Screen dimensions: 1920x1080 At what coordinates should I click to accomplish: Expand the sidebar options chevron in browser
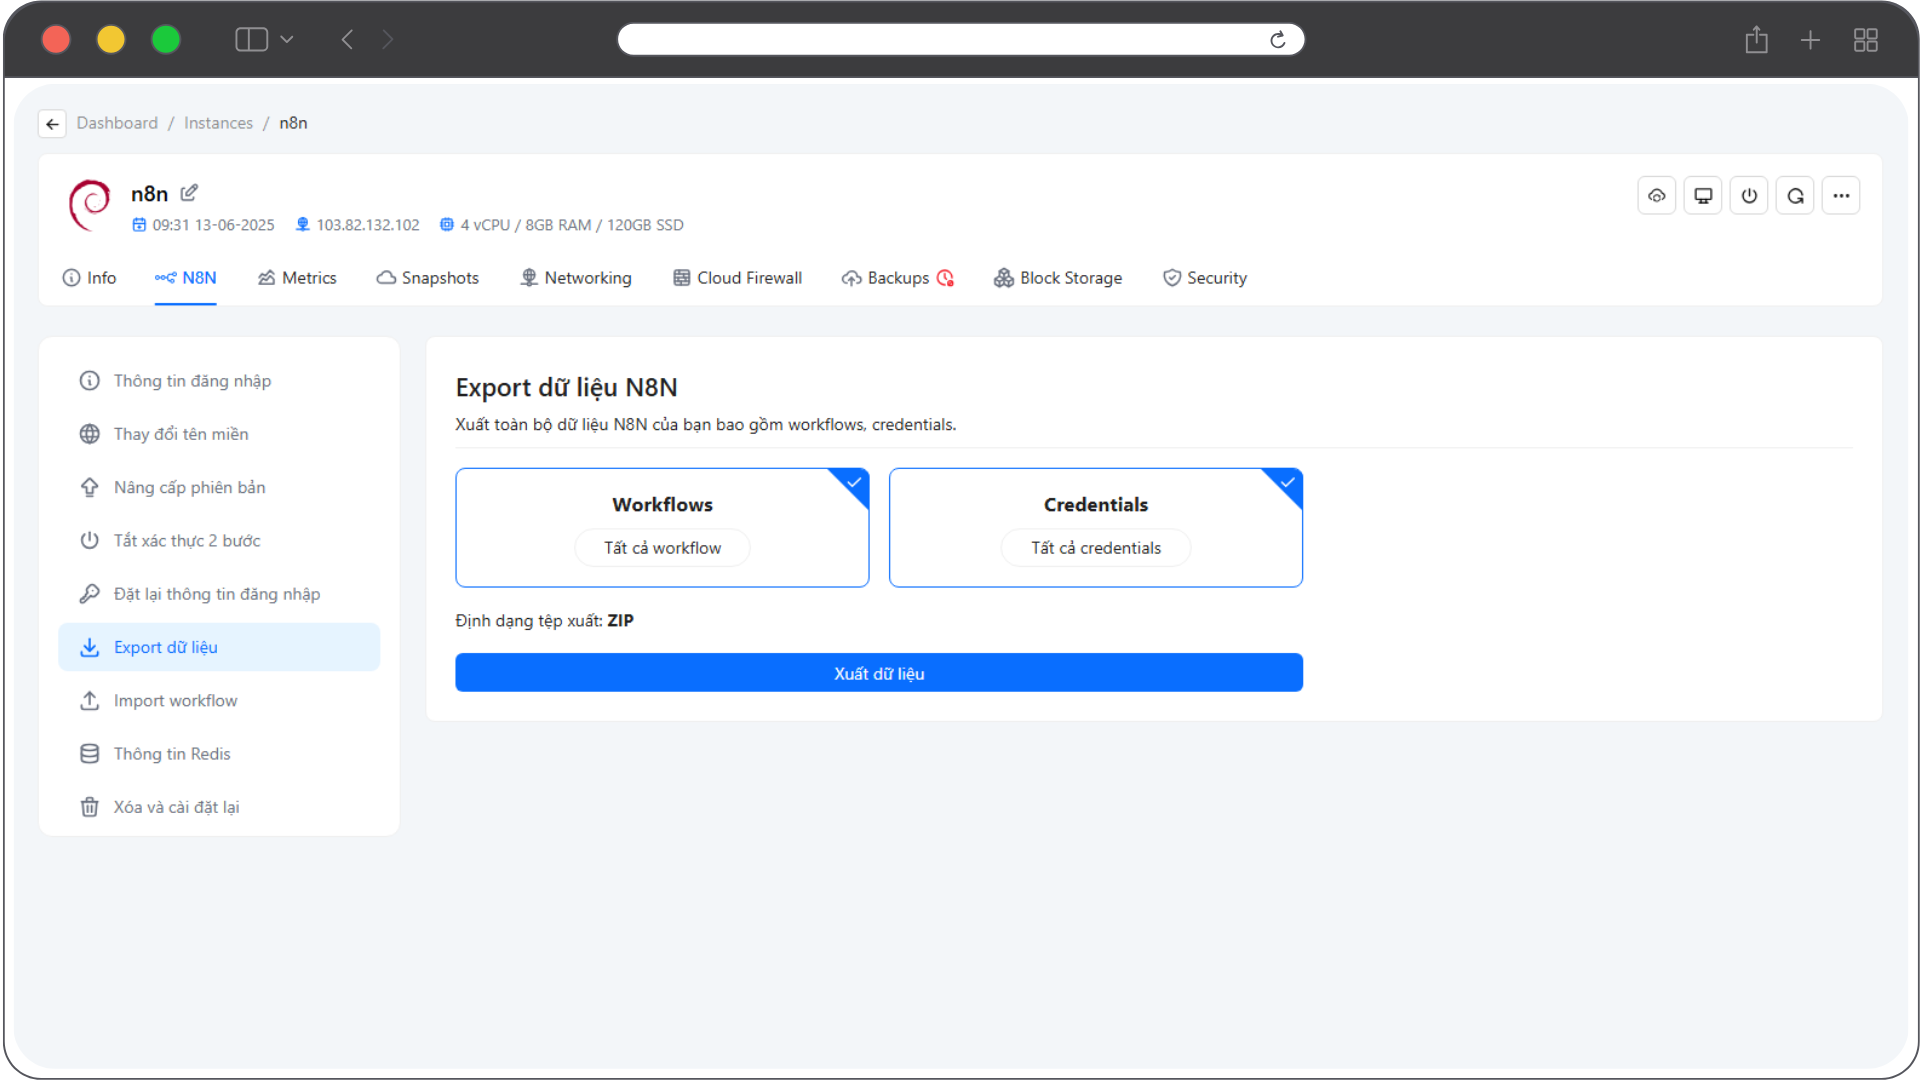(287, 39)
